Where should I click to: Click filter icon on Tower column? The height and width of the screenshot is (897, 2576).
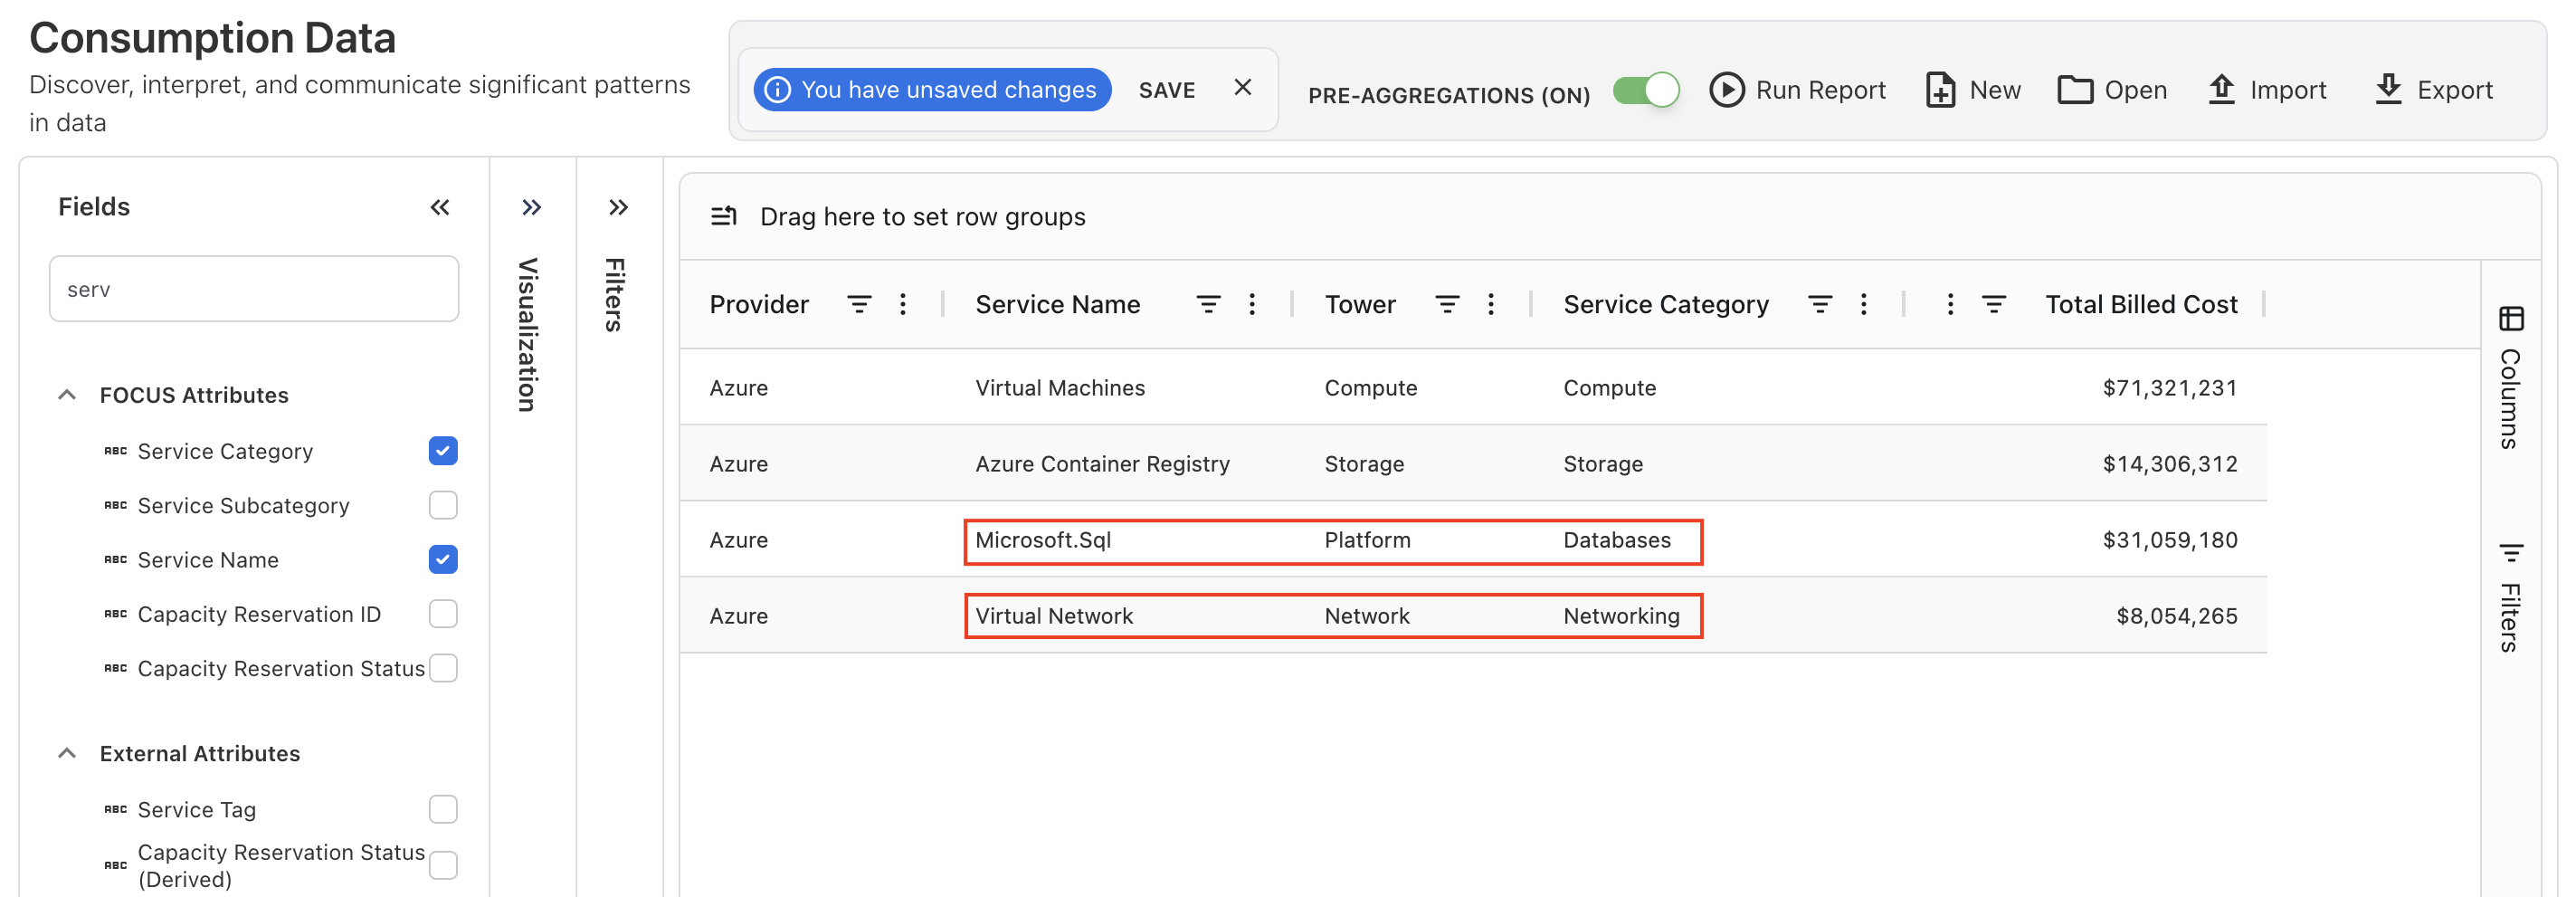pos(1446,305)
